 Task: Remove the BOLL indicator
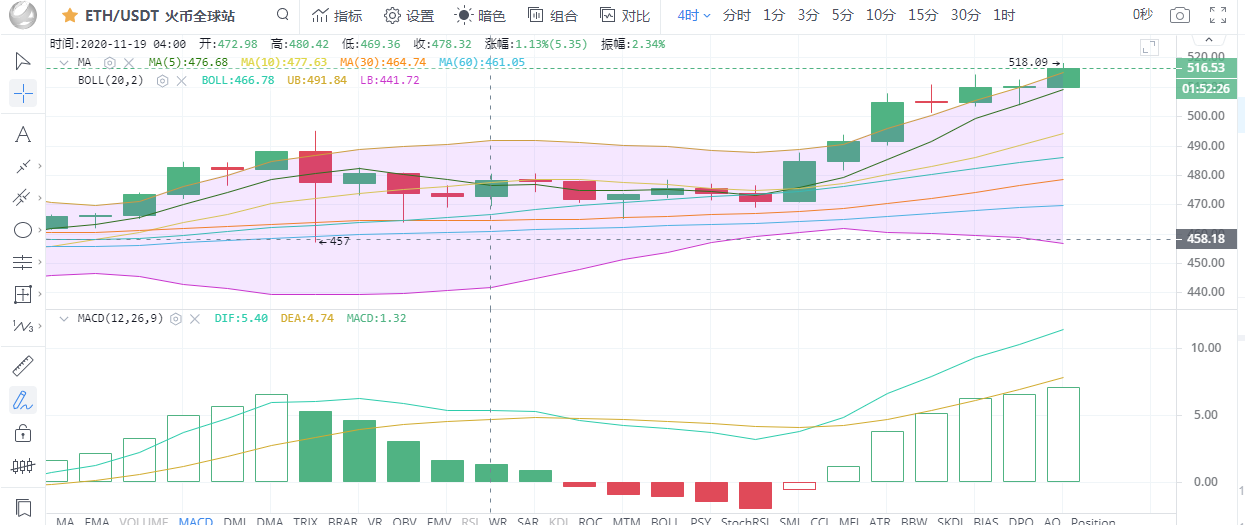pyautogui.click(x=181, y=80)
